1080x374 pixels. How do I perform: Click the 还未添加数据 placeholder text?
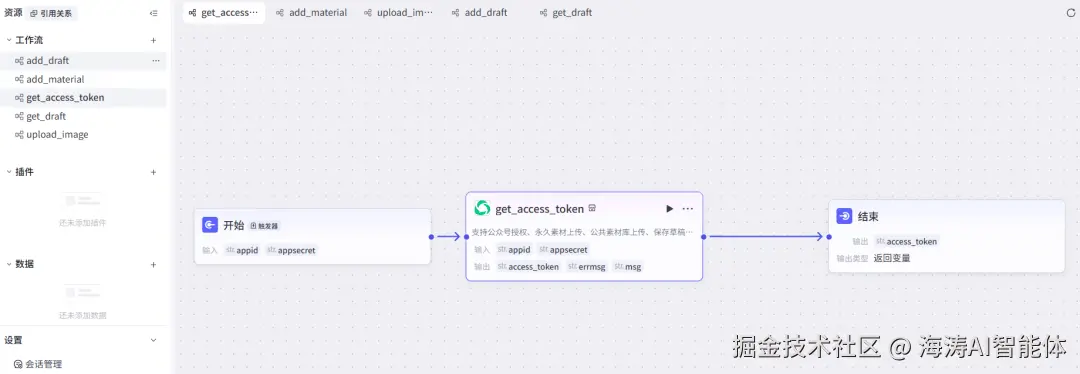[x=83, y=315]
